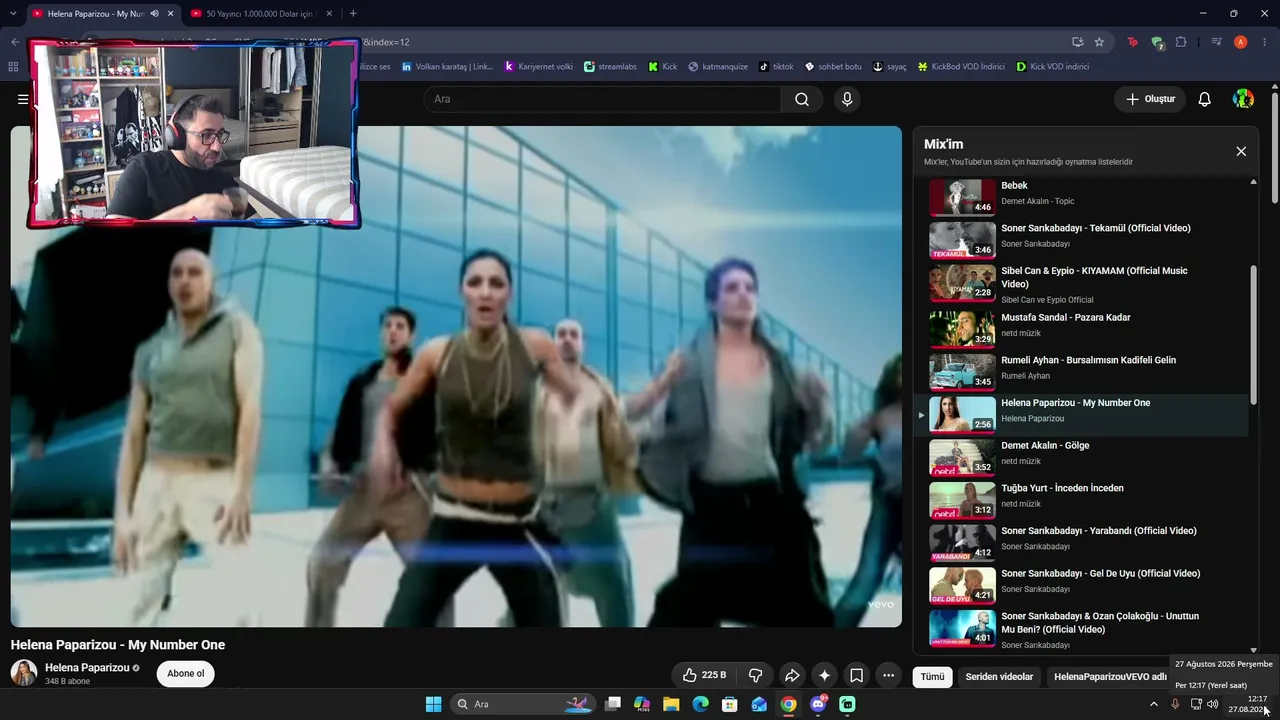Launch Microsoft Edge from the taskbar
The width and height of the screenshot is (1280, 720).
[700, 704]
